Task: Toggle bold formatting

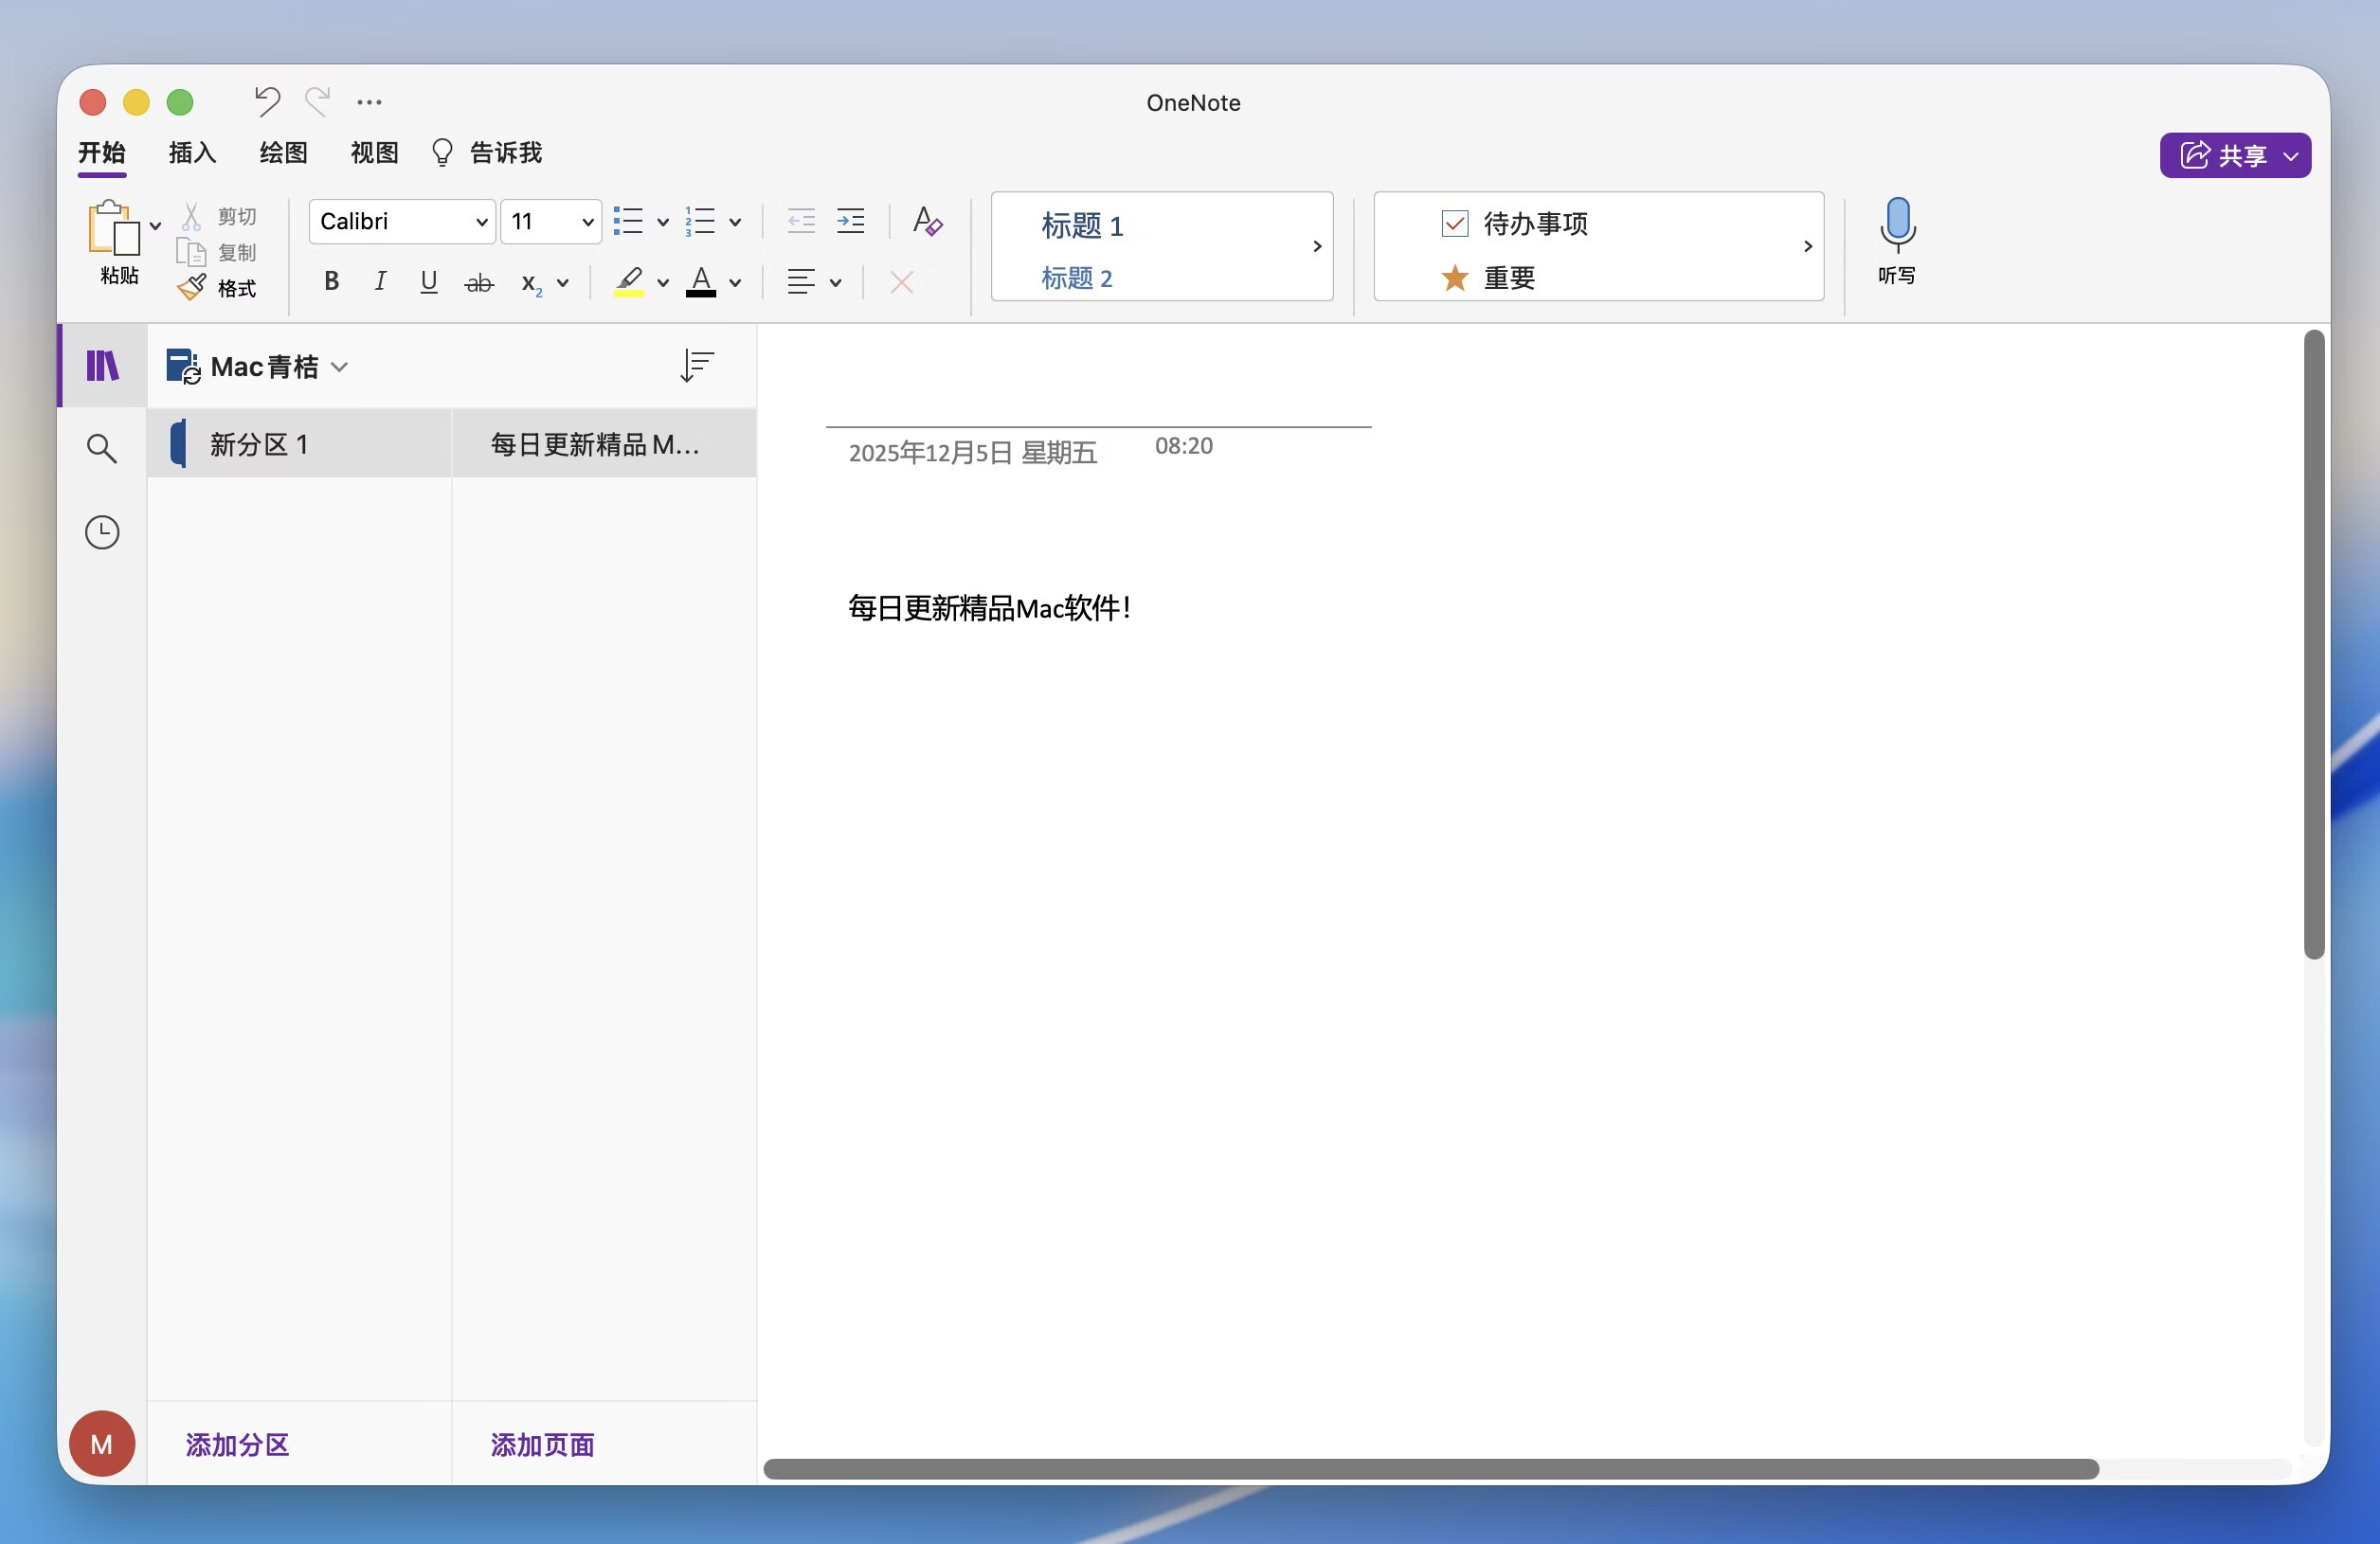Action: coord(331,281)
